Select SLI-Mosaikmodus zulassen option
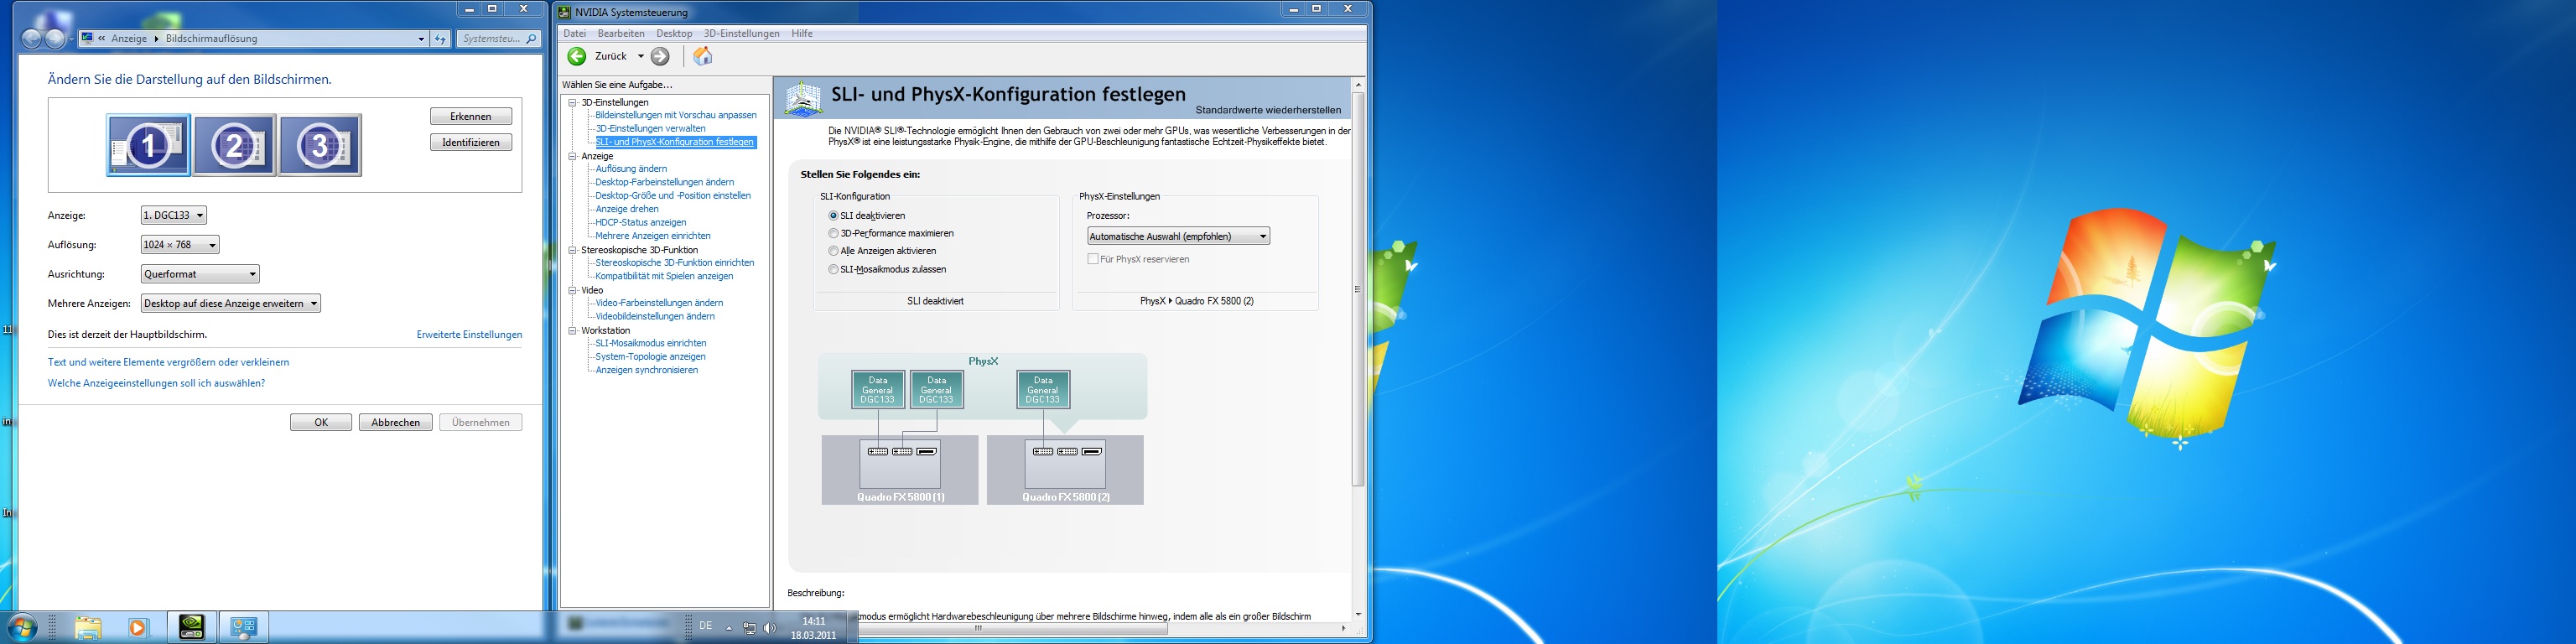This screenshot has height=644, width=2576. [x=833, y=270]
